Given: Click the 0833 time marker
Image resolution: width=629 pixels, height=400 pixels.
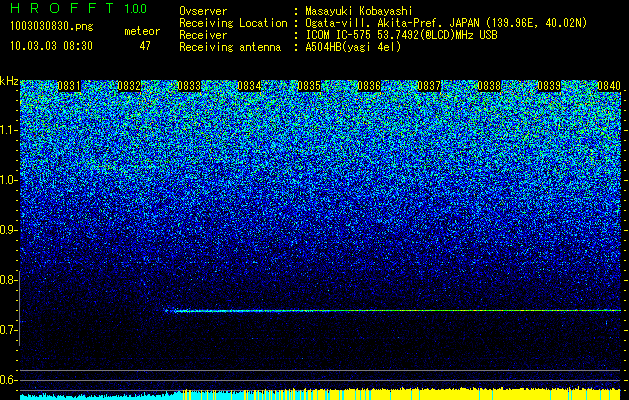Looking at the screenshot, I should point(189,86).
